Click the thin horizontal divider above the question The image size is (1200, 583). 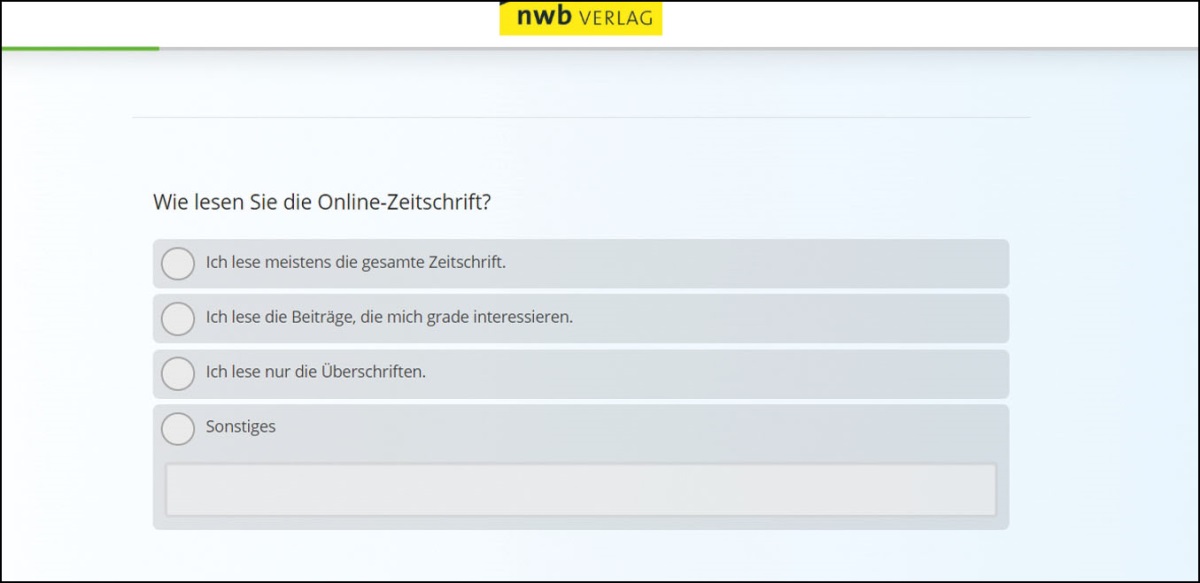pos(580,118)
